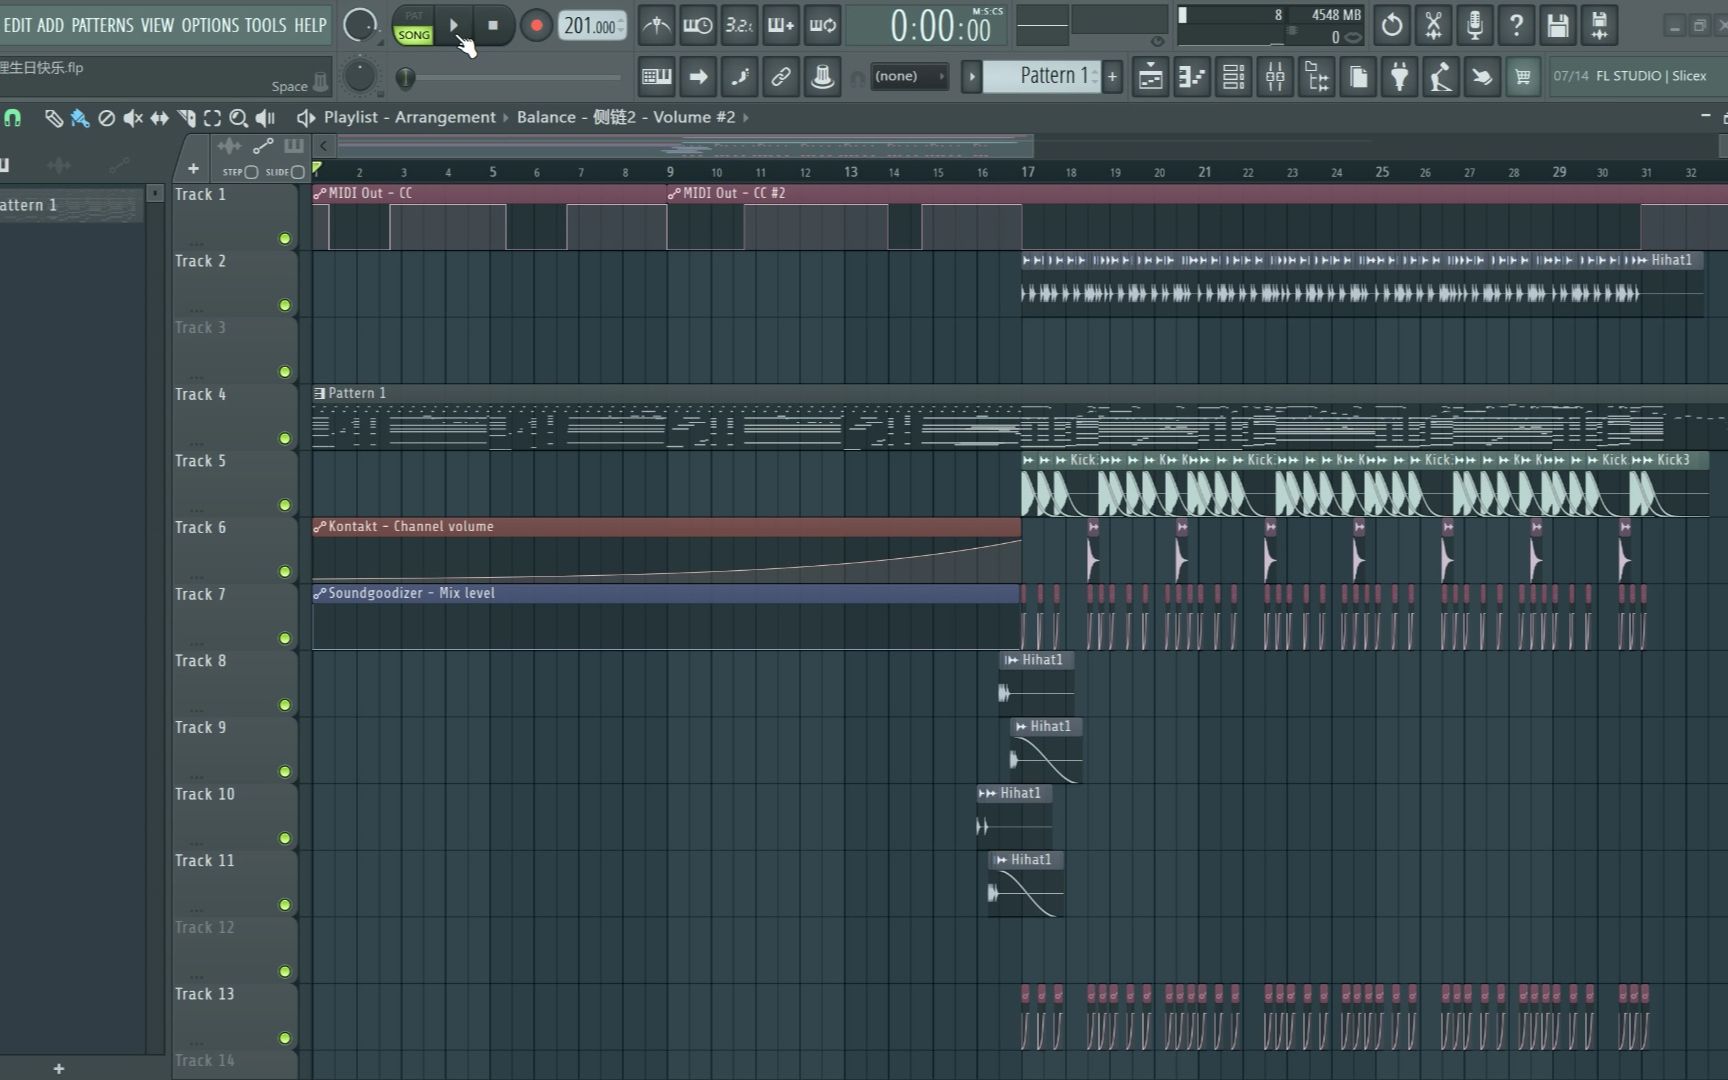Open the ADD menu
1728x1080 pixels.
[50, 25]
